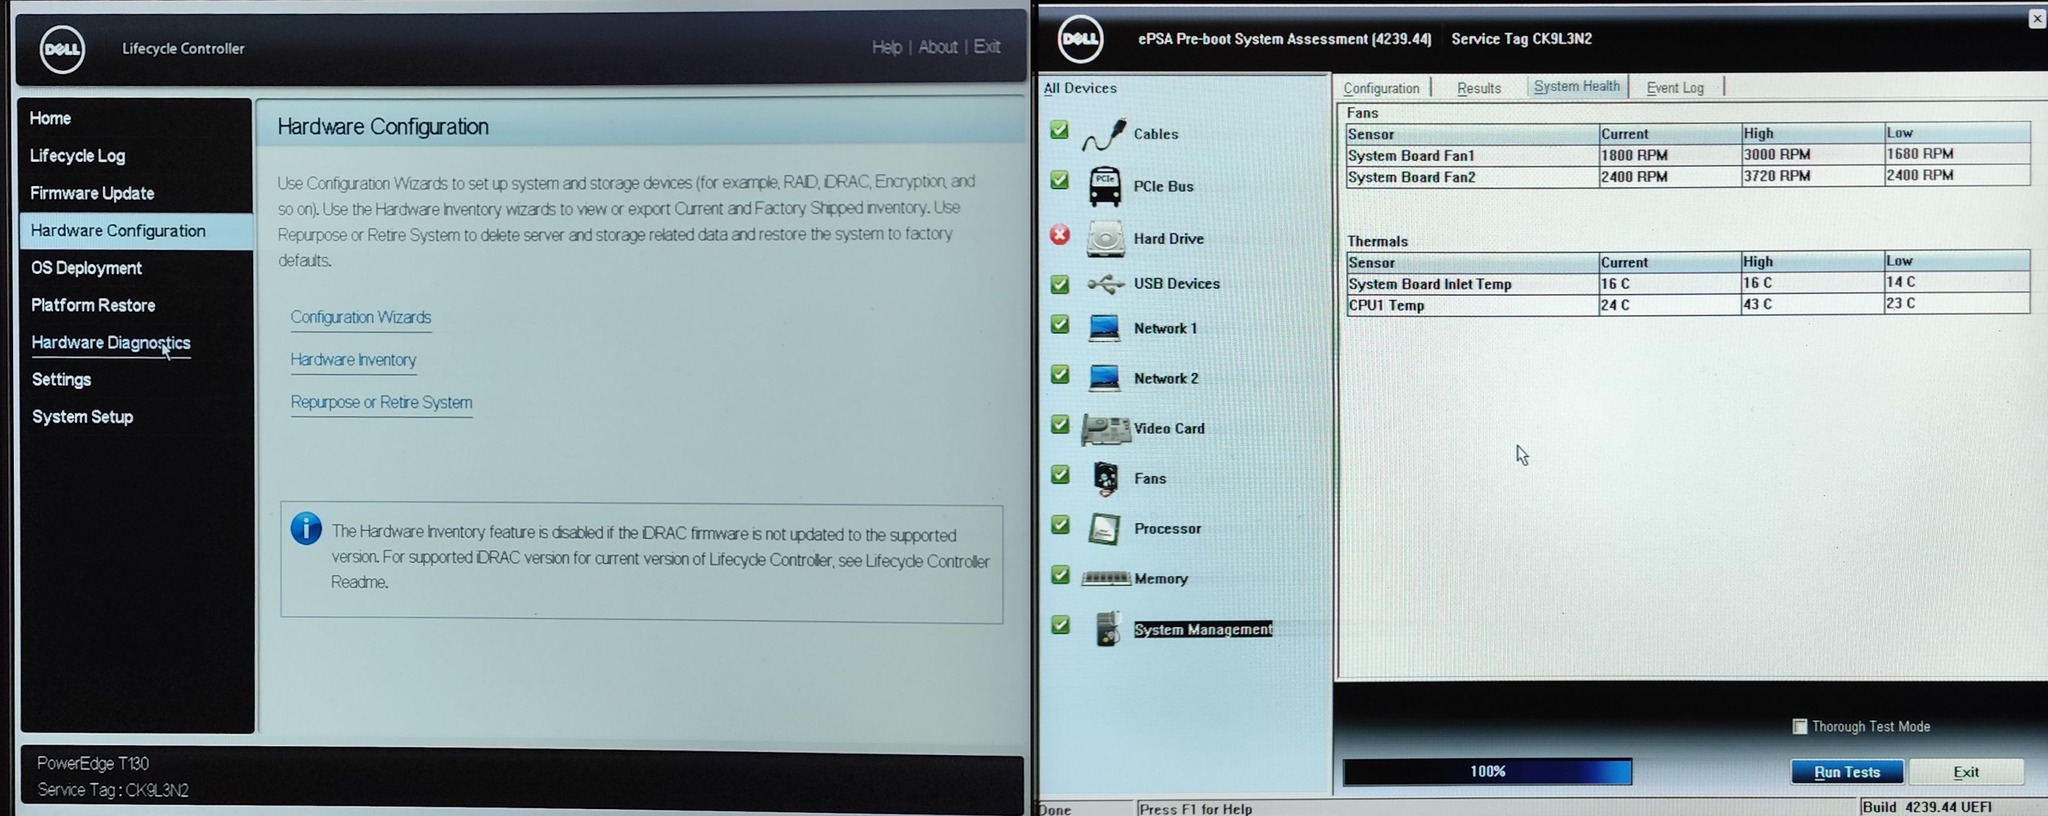This screenshot has width=2048, height=816.
Task: Select the System Management tower icon
Action: tap(1107, 629)
